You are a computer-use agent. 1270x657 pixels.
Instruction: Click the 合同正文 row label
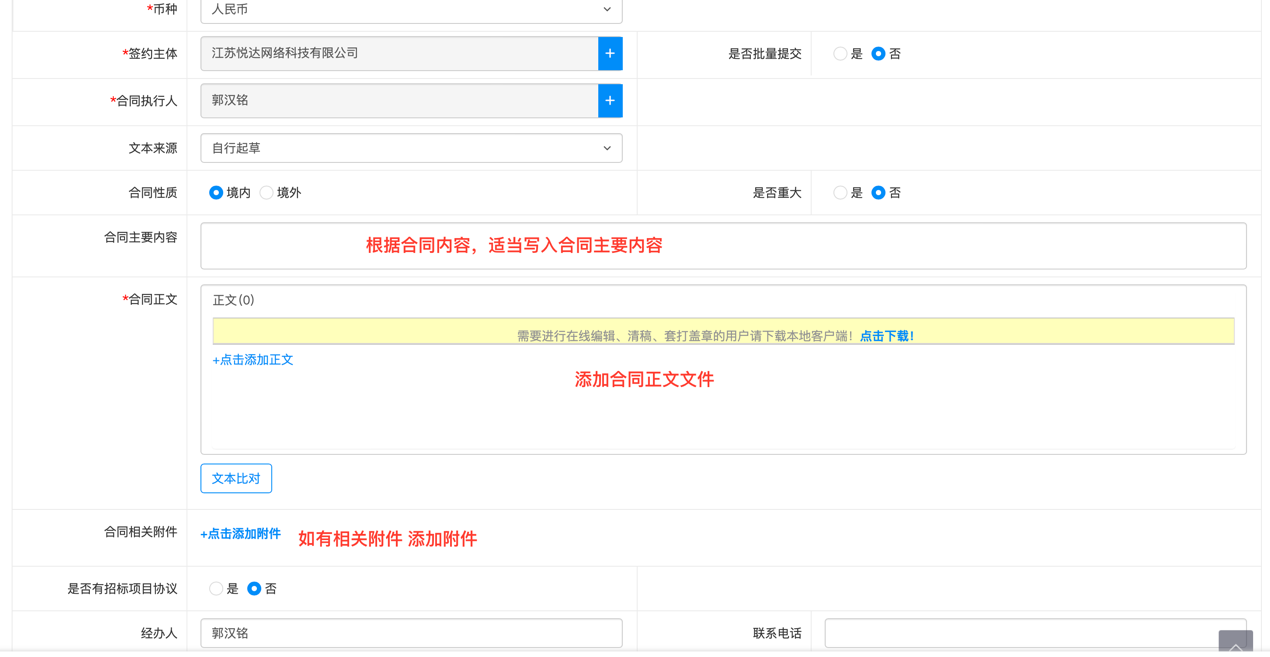tap(149, 299)
